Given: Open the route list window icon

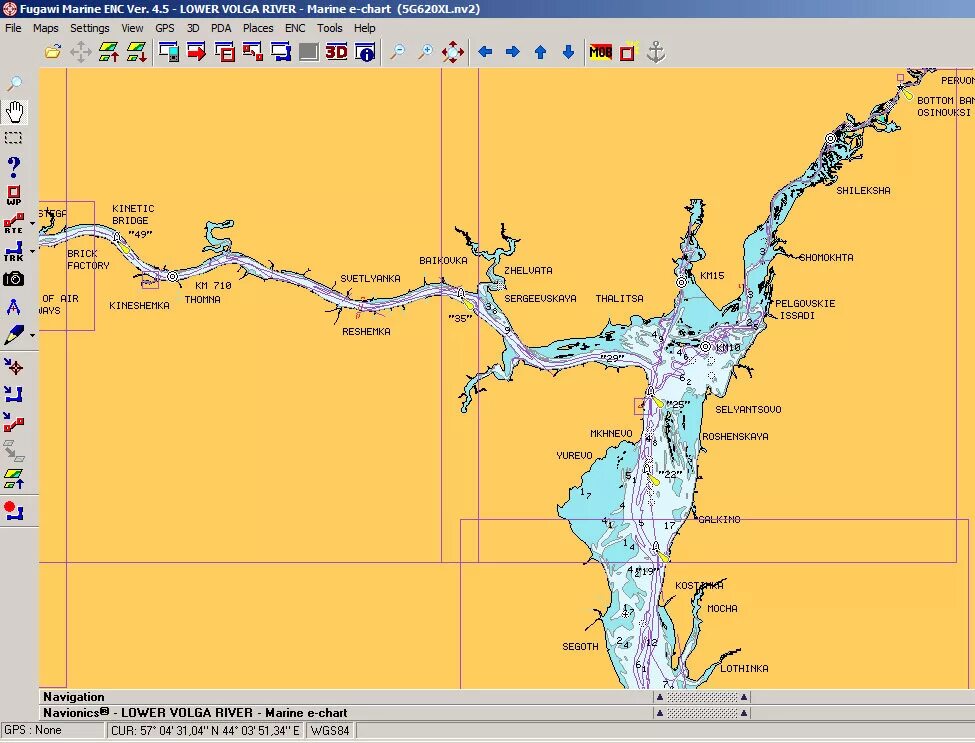Looking at the screenshot, I should click(252, 52).
